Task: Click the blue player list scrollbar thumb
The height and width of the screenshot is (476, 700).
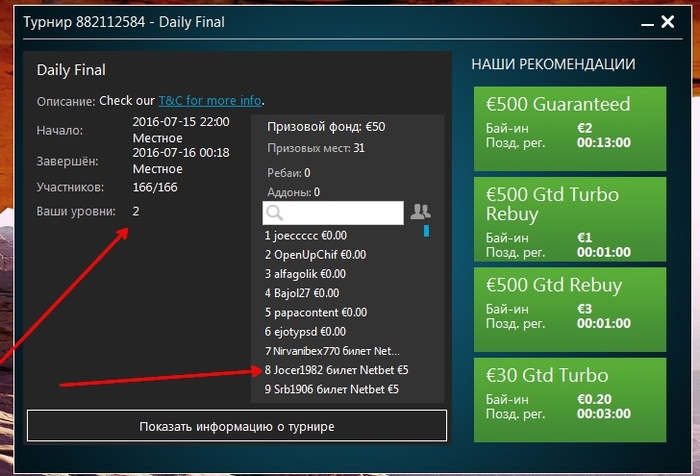Action: (x=426, y=231)
